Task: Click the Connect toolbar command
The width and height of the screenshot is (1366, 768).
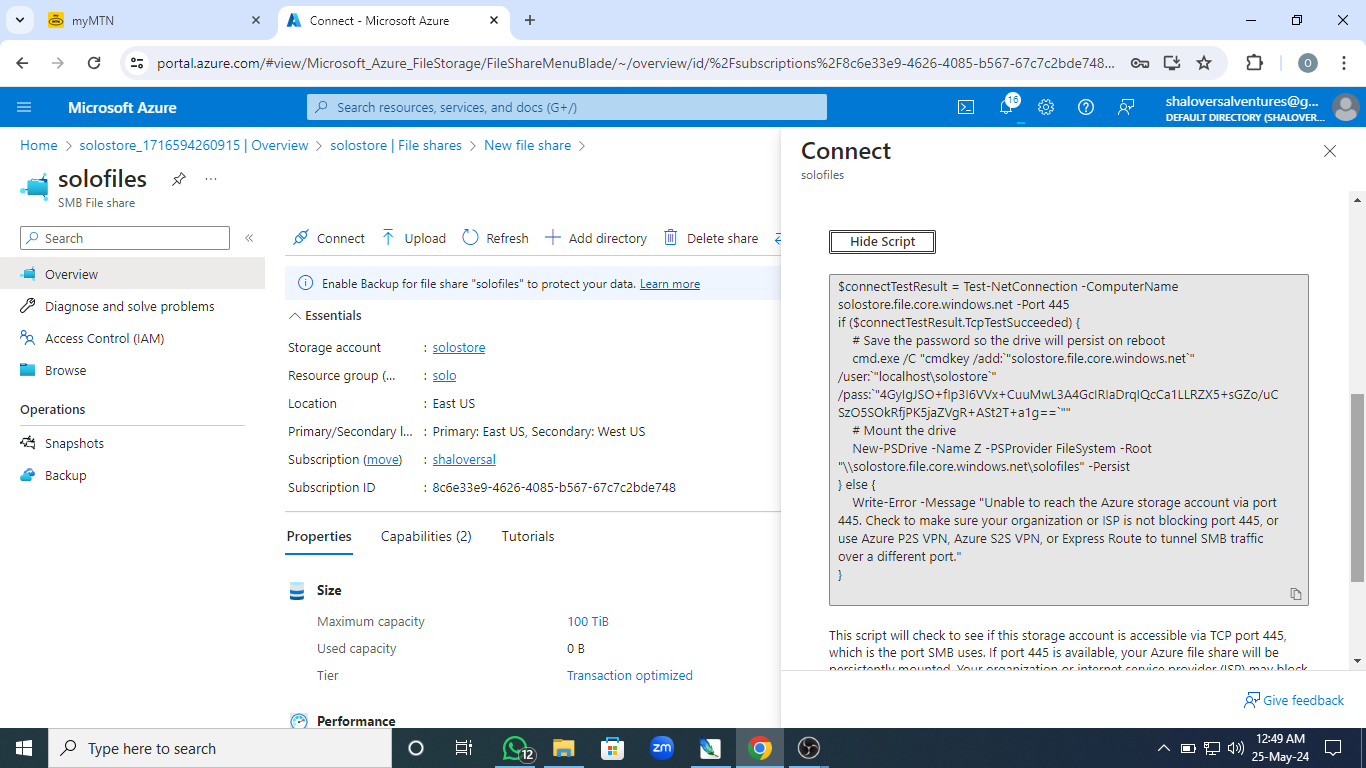Action: coord(329,238)
